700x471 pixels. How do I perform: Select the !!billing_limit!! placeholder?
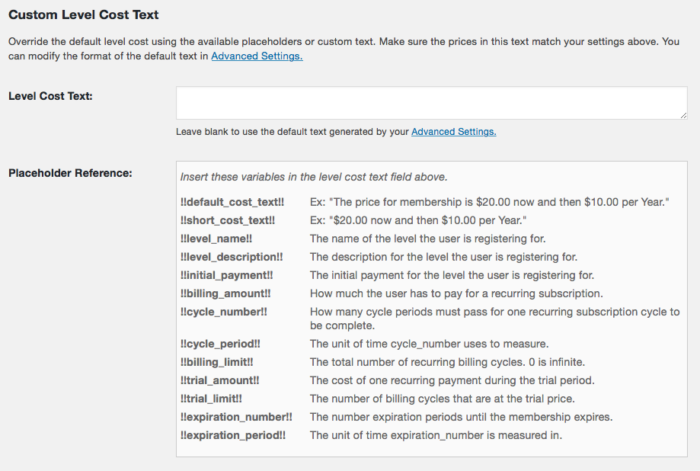click(217, 363)
